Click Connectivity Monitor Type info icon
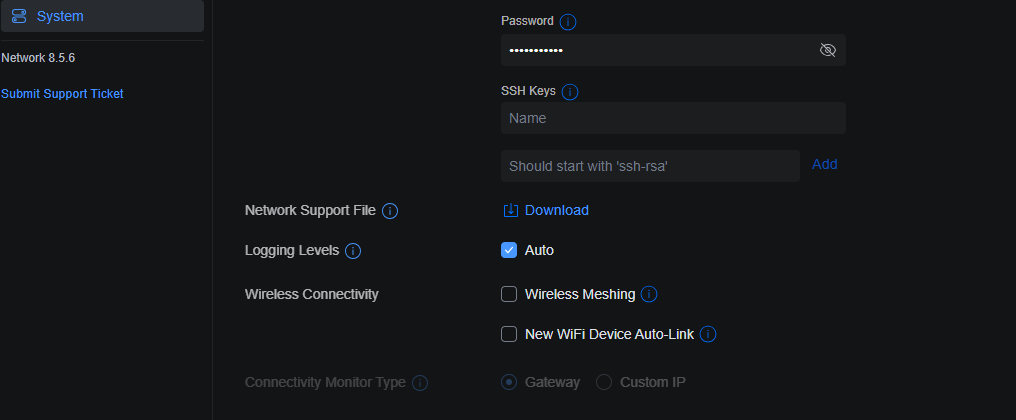 pos(420,383)
